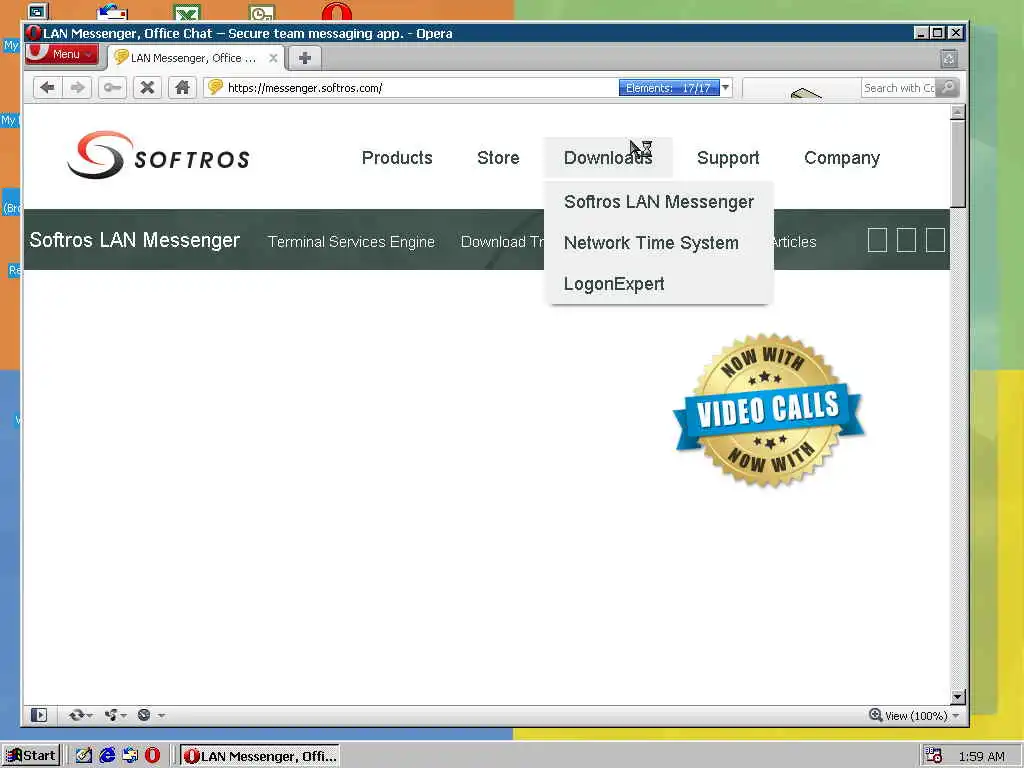Image resolution: width=1024 pixels, height=768 pixels.
Task: Open the Windows Start button
Action: pos(30,756)
